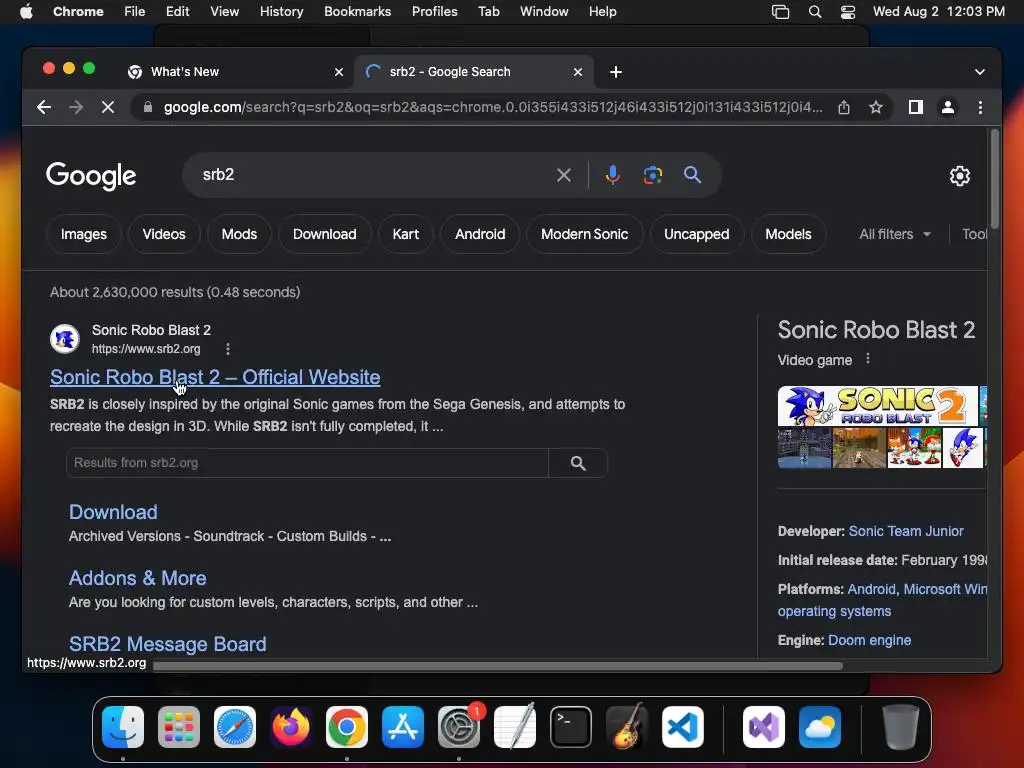
Task: Open Sonic Robo Blast 2 Official Website link
Action: (x=215, y=377)
